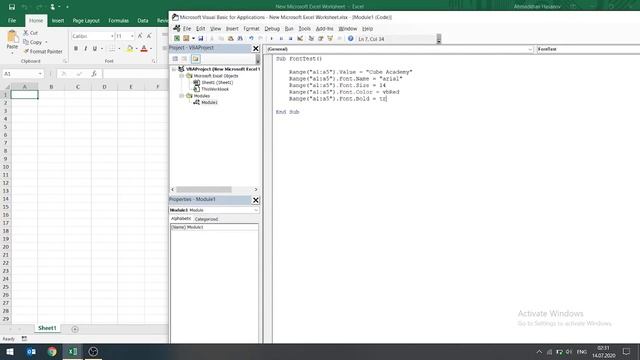The height and width of the screenshot is (360, 640).
Task: Toggle Underline in Excel ribbon
Action: click(95, 49)
